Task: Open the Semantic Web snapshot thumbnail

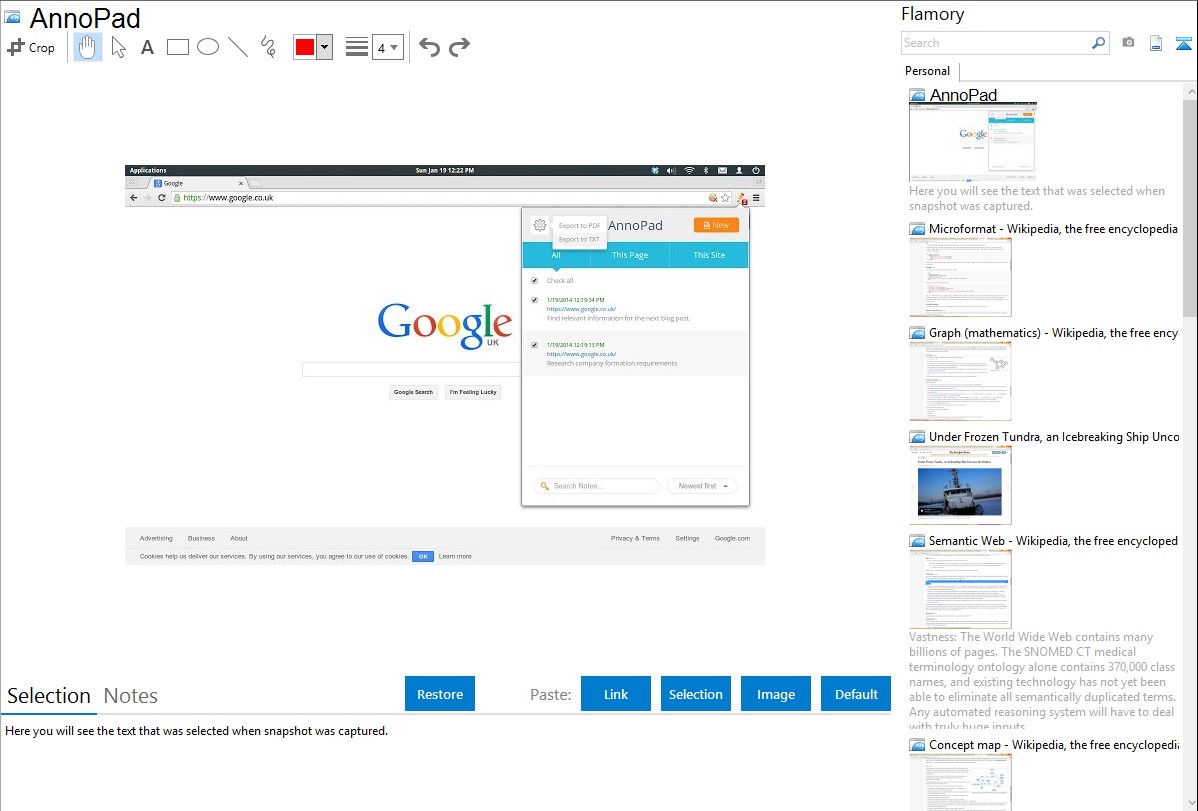Action: pos(960,589)
